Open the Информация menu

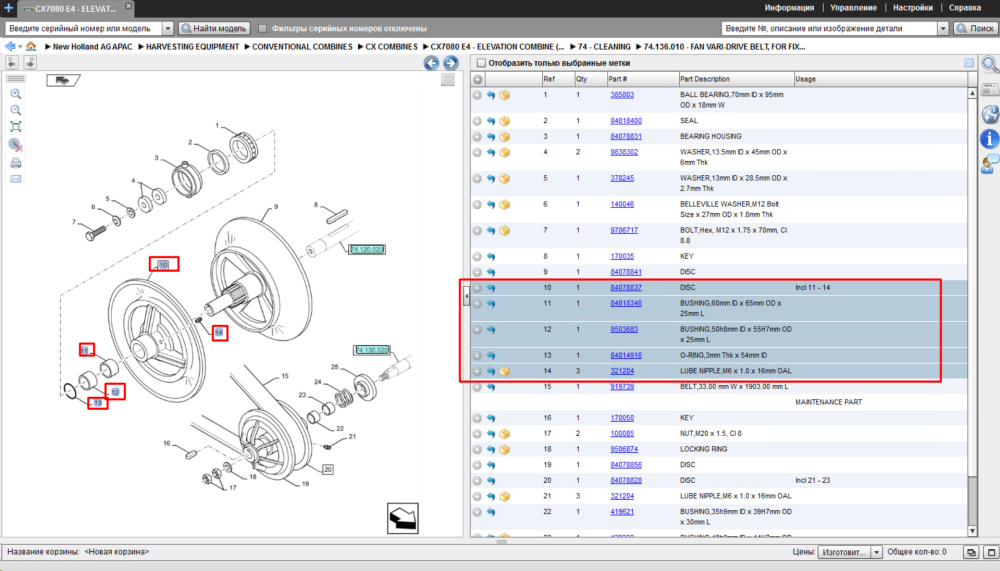[789, 8]
